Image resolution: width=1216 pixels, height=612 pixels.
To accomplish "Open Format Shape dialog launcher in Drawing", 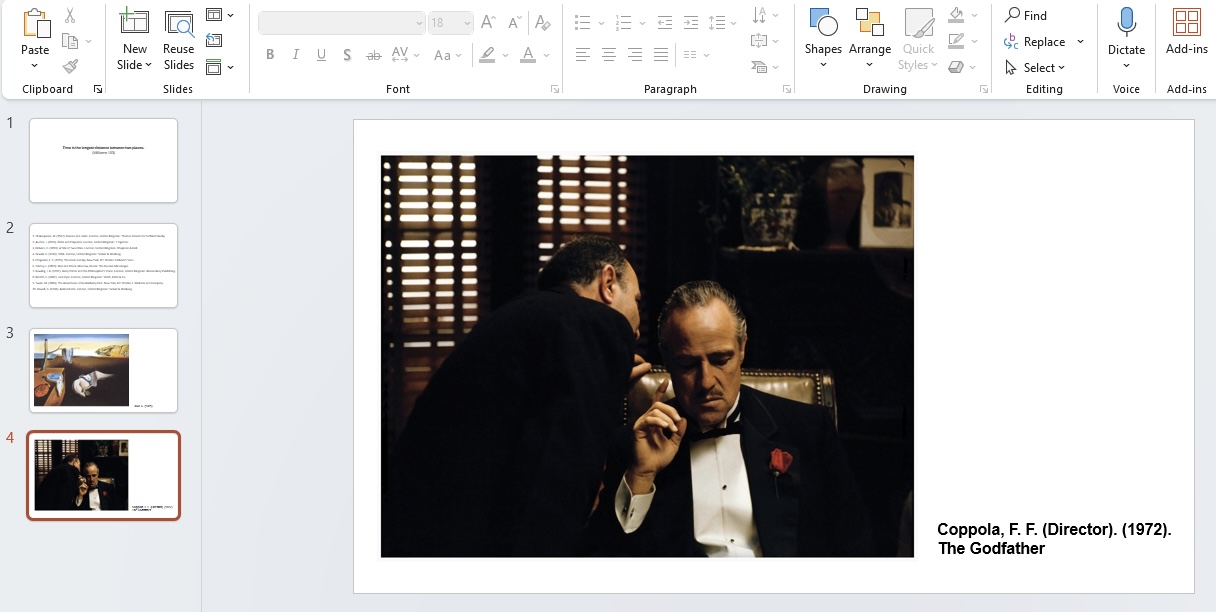I will (982, 89).
